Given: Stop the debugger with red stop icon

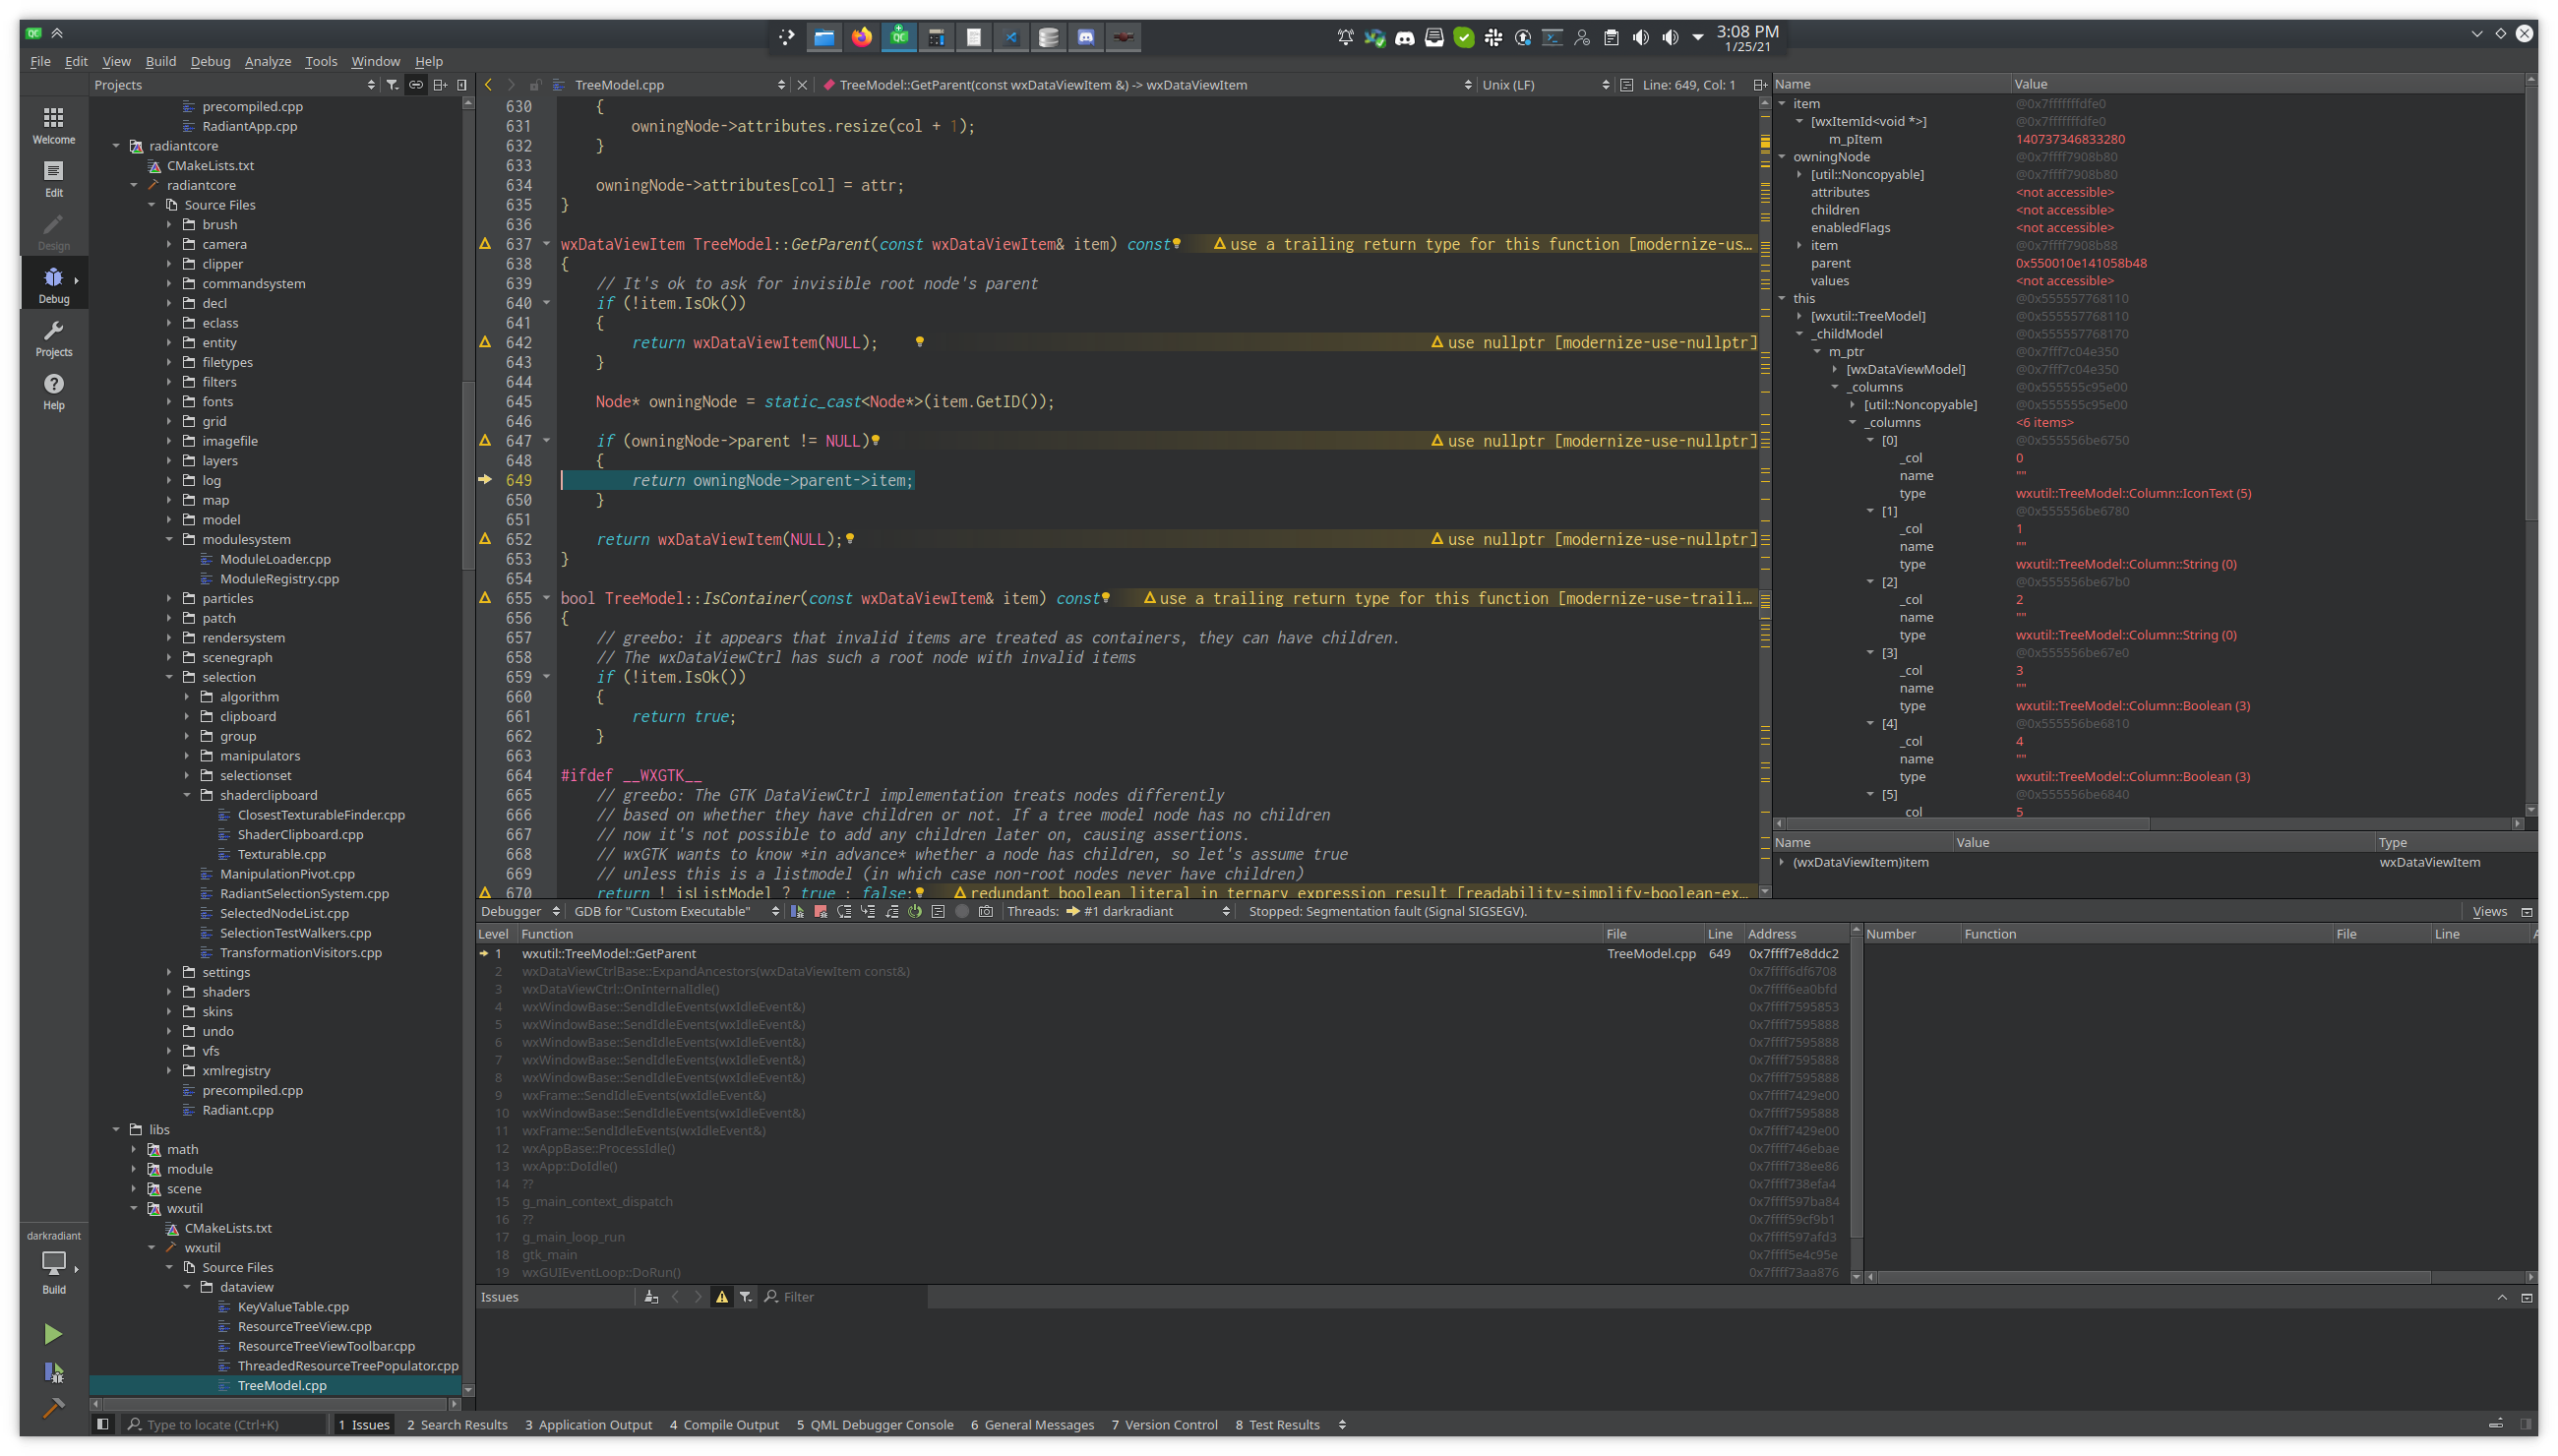Looking at the screenshot, I should tap(821, 911).
